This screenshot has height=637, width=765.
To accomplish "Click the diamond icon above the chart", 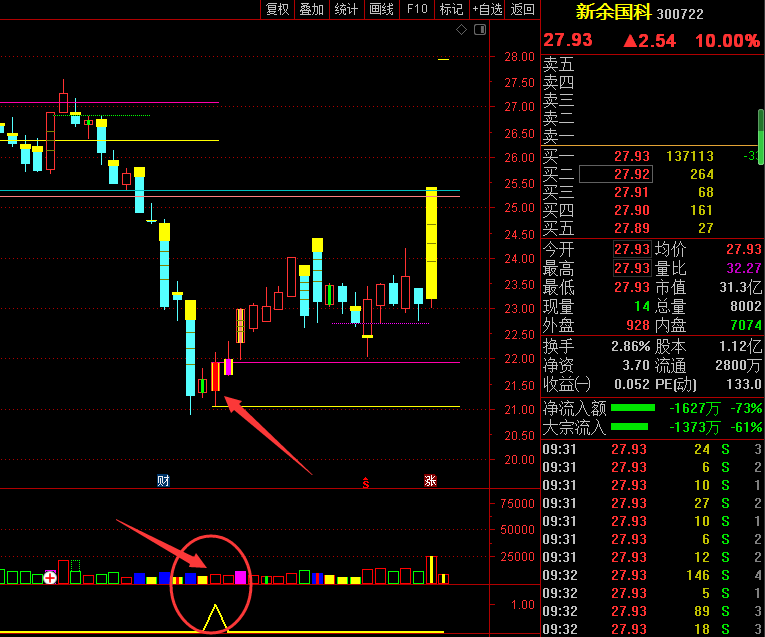I will pyautogui.click(x=461, y=30).
